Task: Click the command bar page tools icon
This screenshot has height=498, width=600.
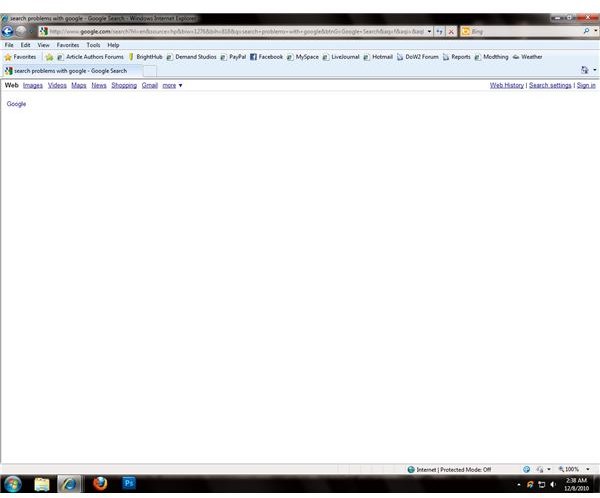Action: (584, 70)
